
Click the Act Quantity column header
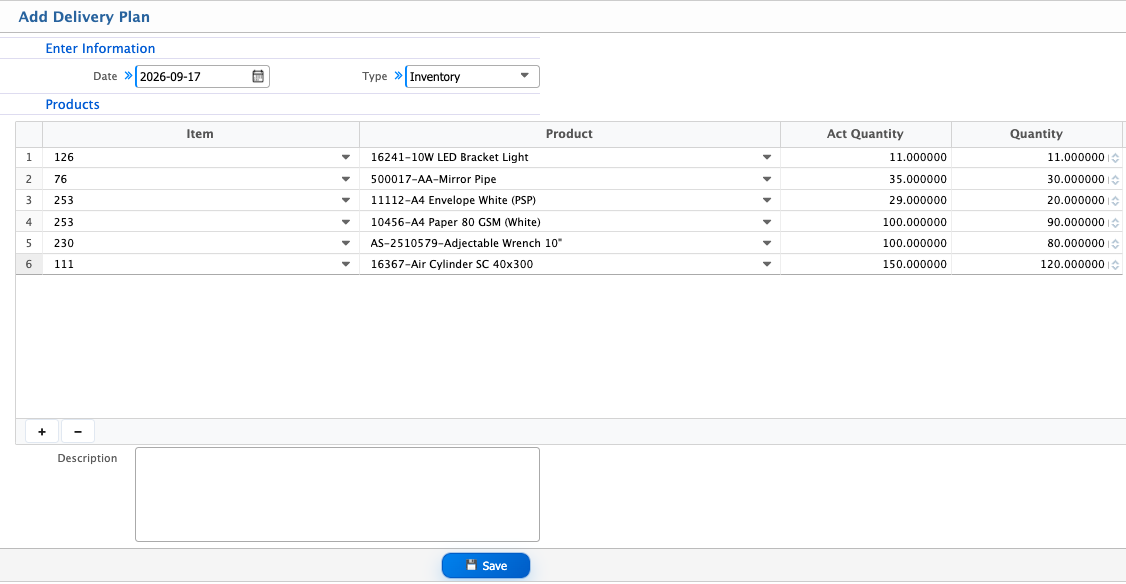point(865,134)
